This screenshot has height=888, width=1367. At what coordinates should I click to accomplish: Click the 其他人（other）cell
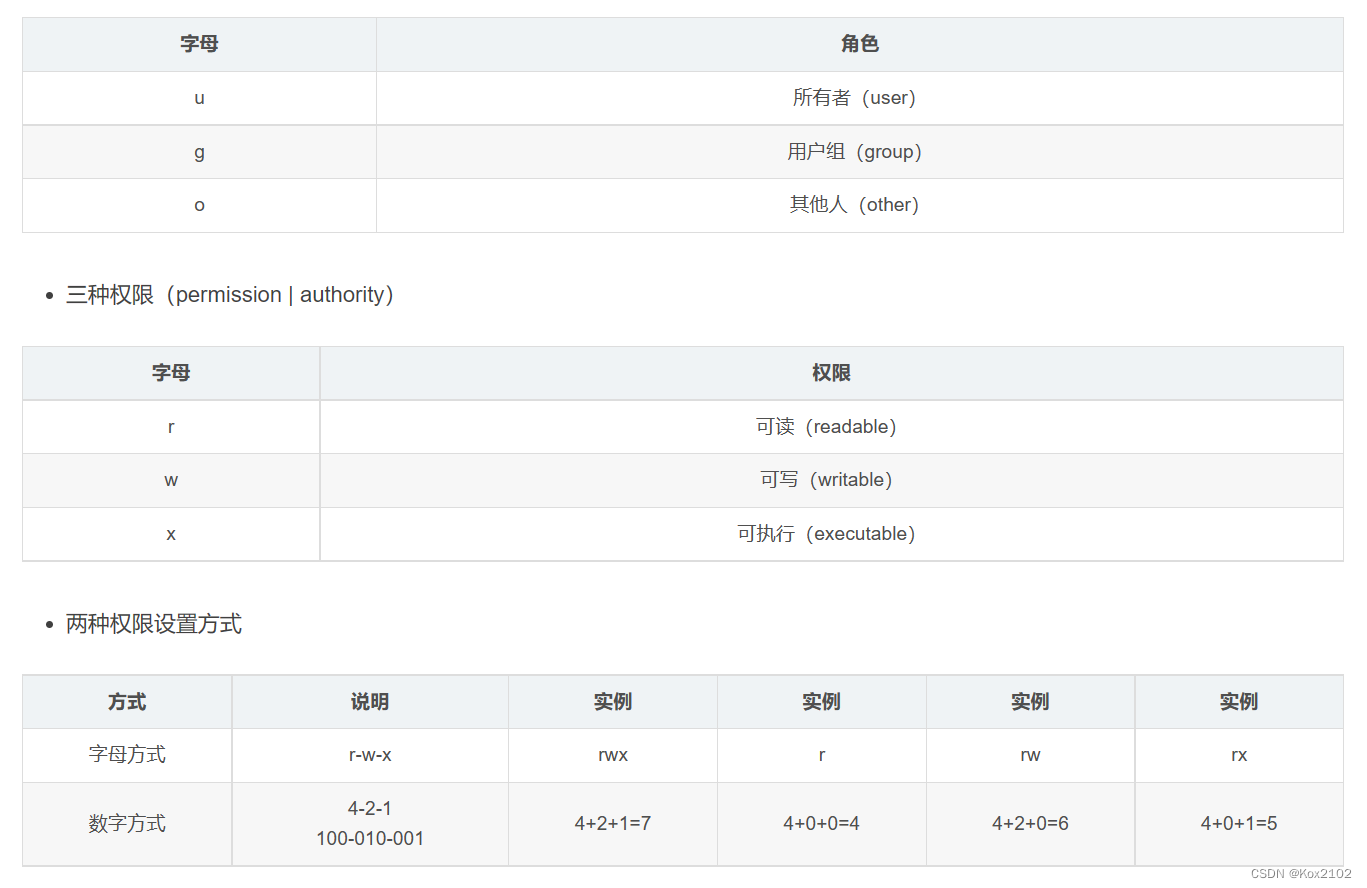[x=860, y=205]
